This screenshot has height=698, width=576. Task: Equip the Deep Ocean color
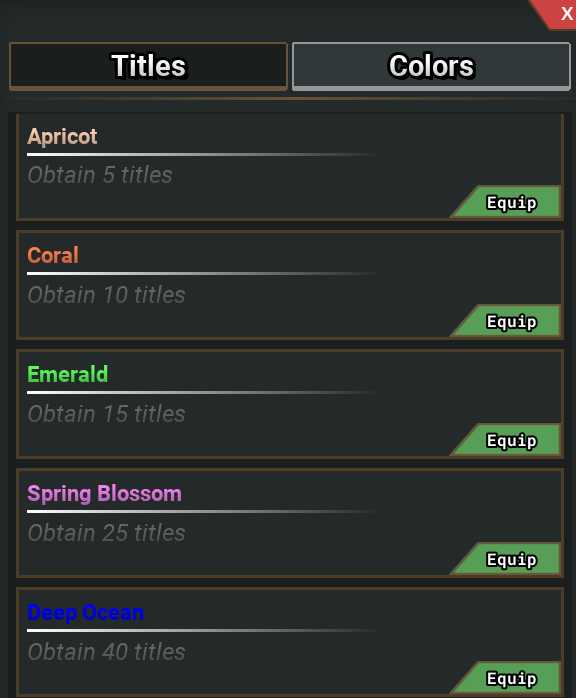(x=506, y=678)
